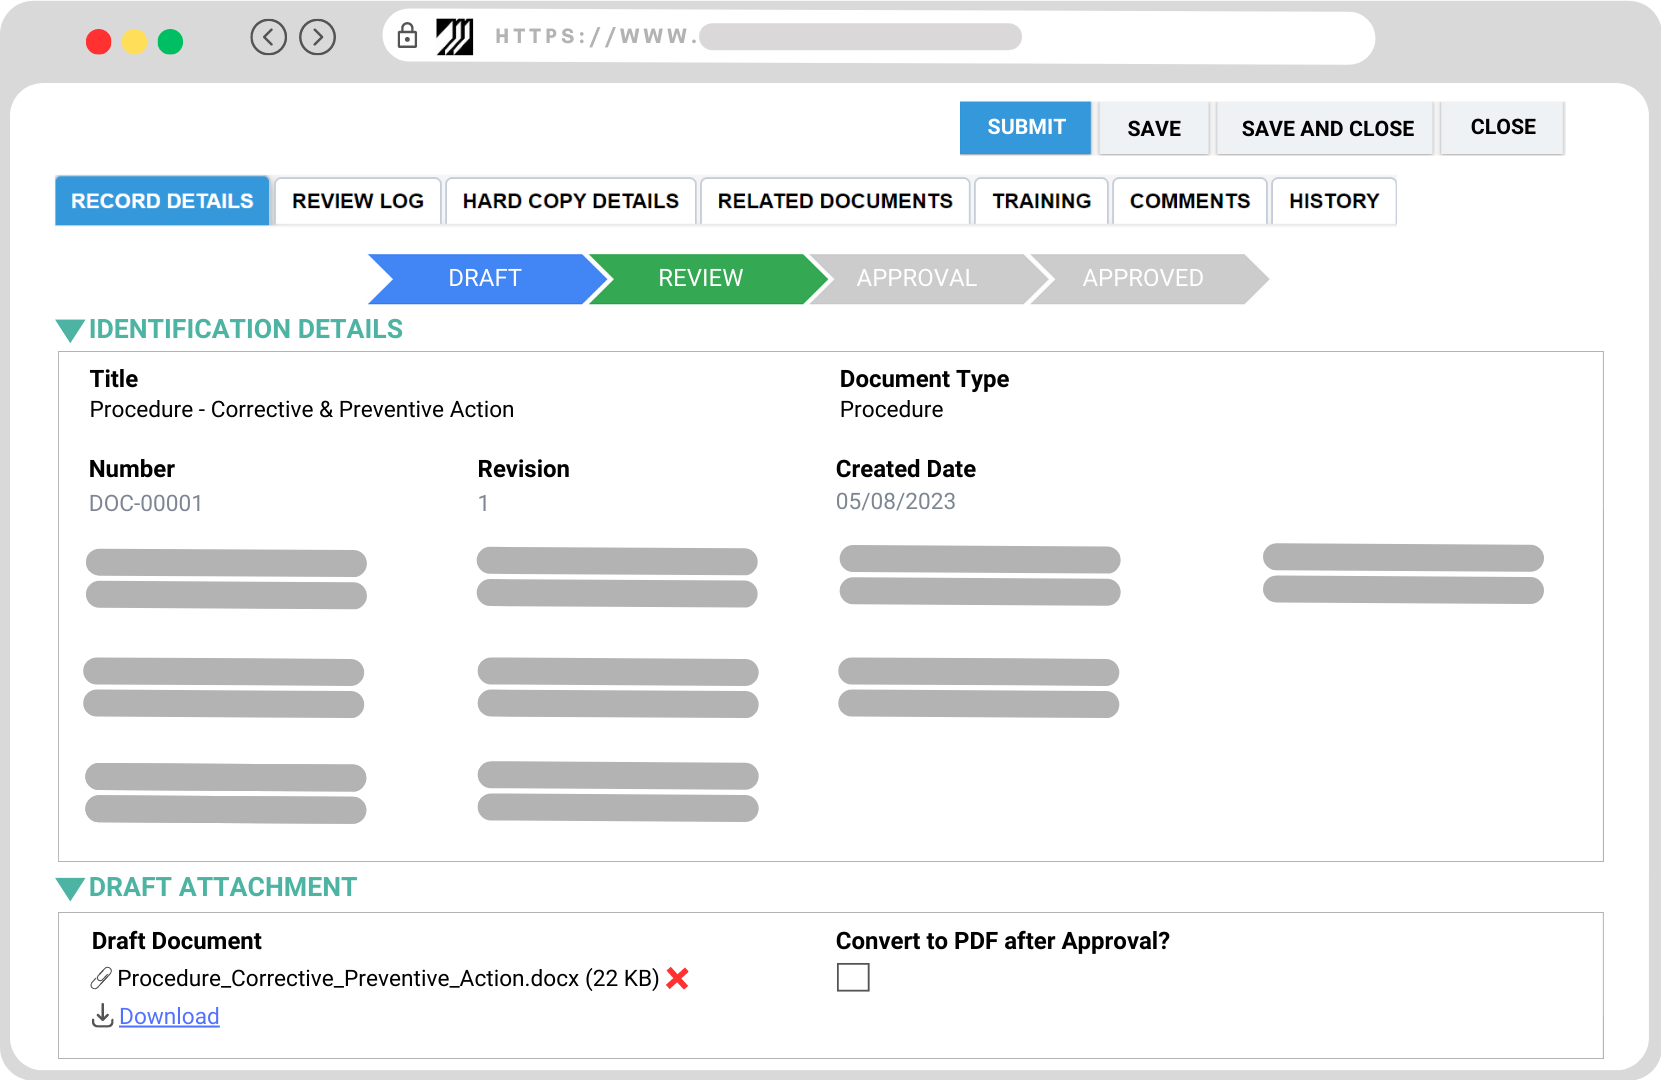
Task: Click the Download link
Action: pos(168,1016)
